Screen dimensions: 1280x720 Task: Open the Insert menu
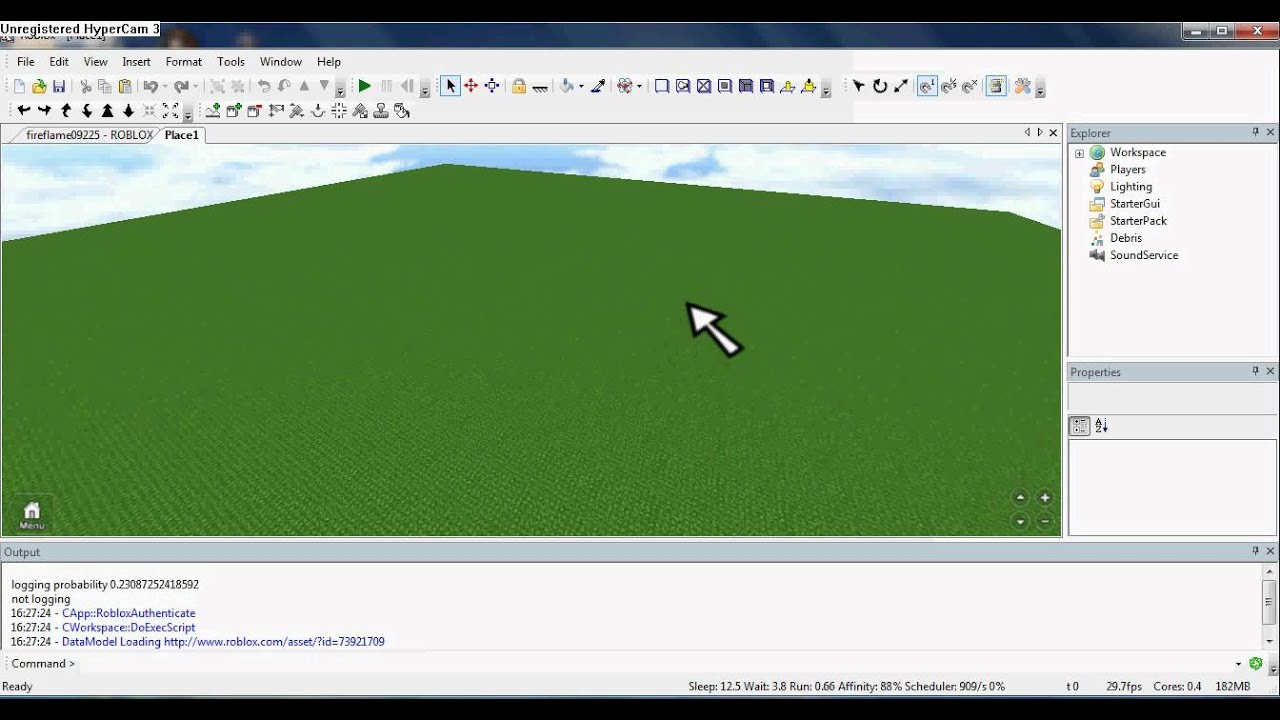tap(136, 62)
